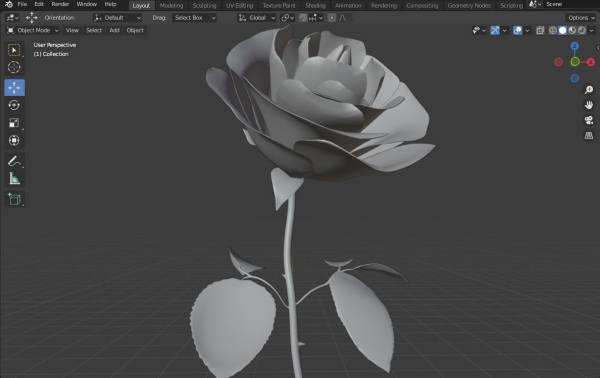This screenshot has height=378, width=600.
Task: Open the Drag Select Box dropdown
Action: point(194,18)
